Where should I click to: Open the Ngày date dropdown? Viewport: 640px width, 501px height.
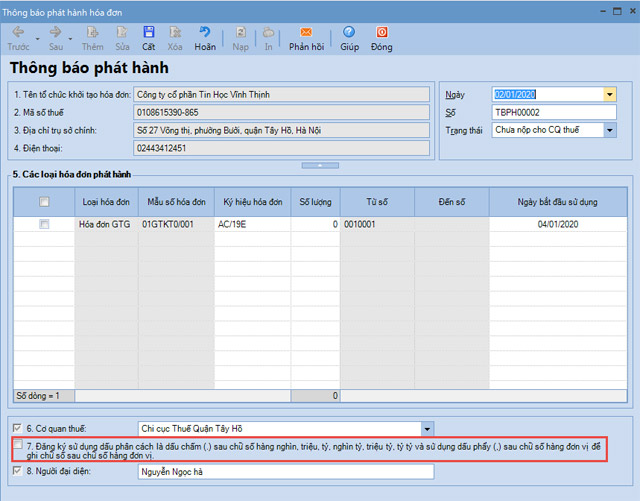(609, 95)
